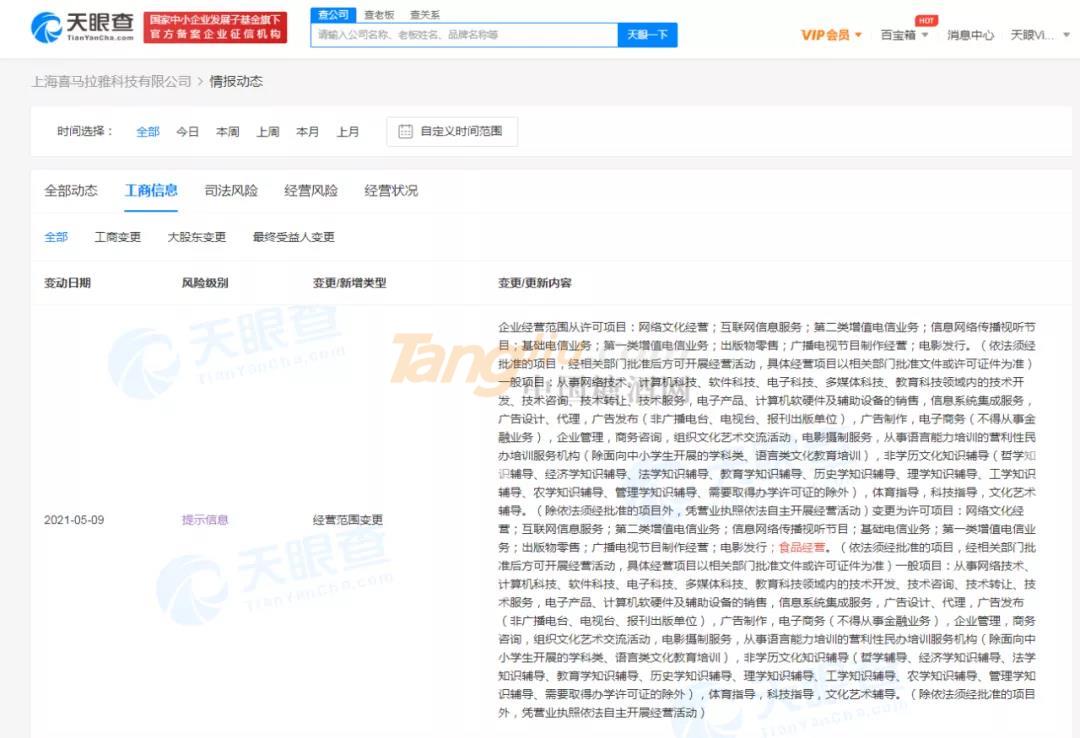Select the 查关系 search tab
1080x738 pixels.
coord(424,14)
